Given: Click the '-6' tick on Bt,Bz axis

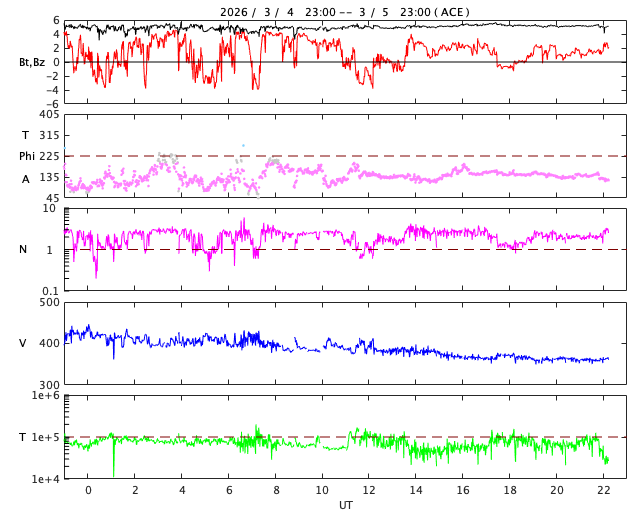Looking at the screenshot, I should pyautogui.click(x=52, y=104).
